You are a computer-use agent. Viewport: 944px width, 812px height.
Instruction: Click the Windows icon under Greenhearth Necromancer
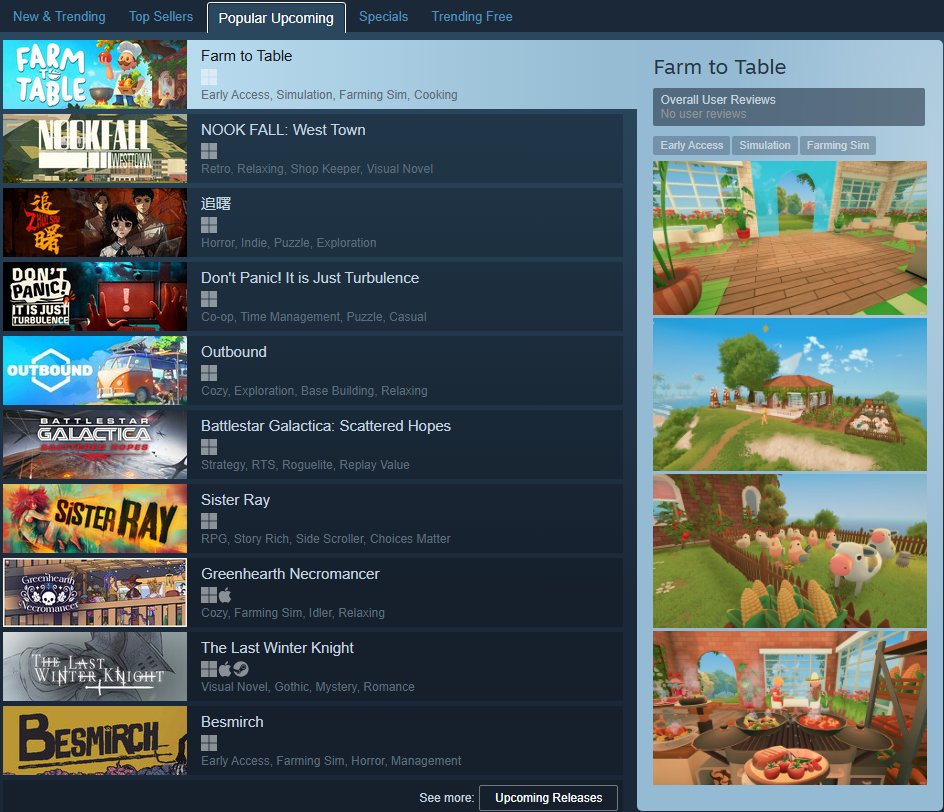209,595
